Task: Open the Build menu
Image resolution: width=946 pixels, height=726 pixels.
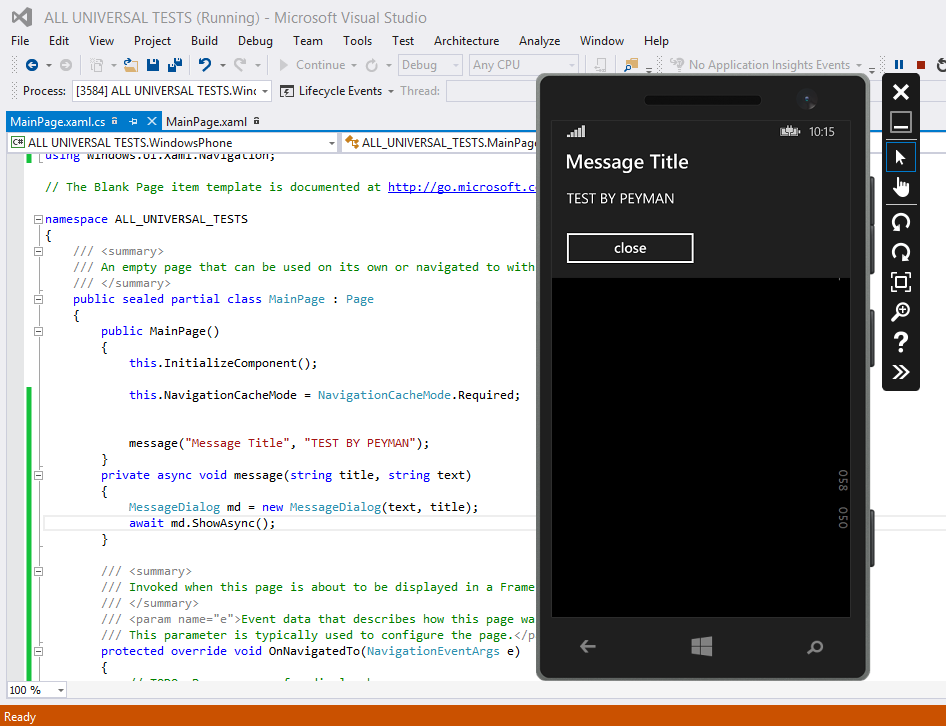Action: [x=205, y=40]
